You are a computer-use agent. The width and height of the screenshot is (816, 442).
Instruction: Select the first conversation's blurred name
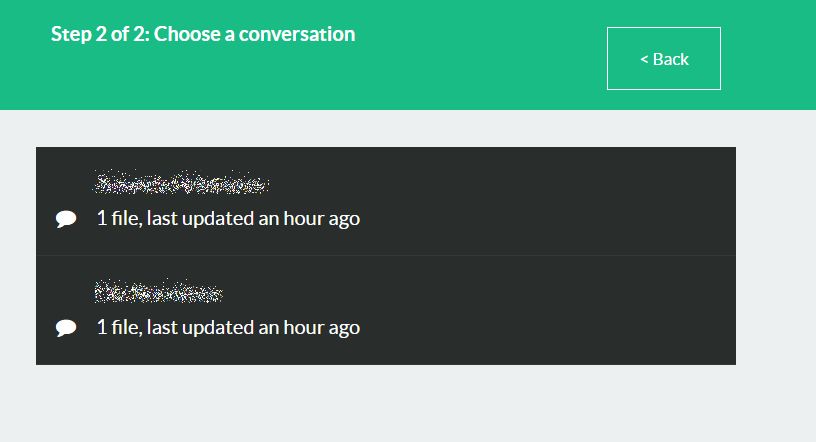181,184
